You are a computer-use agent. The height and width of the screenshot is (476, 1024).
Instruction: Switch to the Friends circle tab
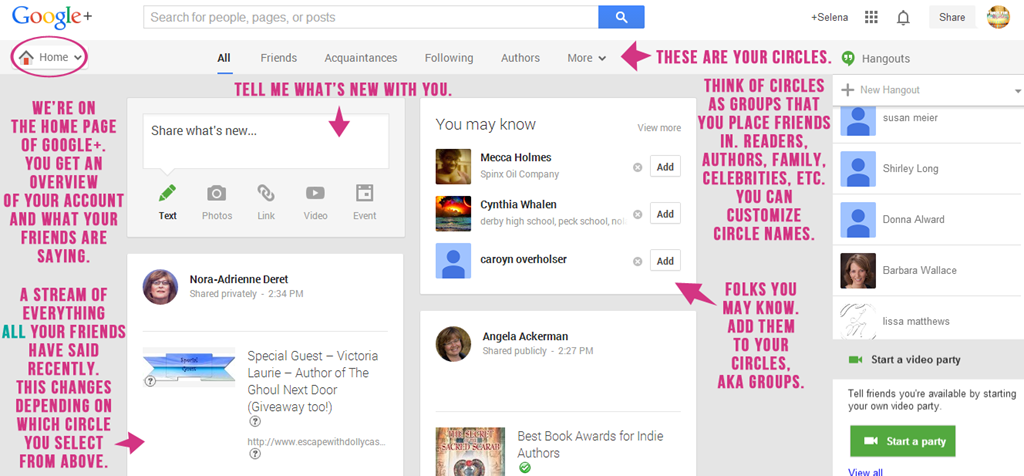tap(278, 58)
